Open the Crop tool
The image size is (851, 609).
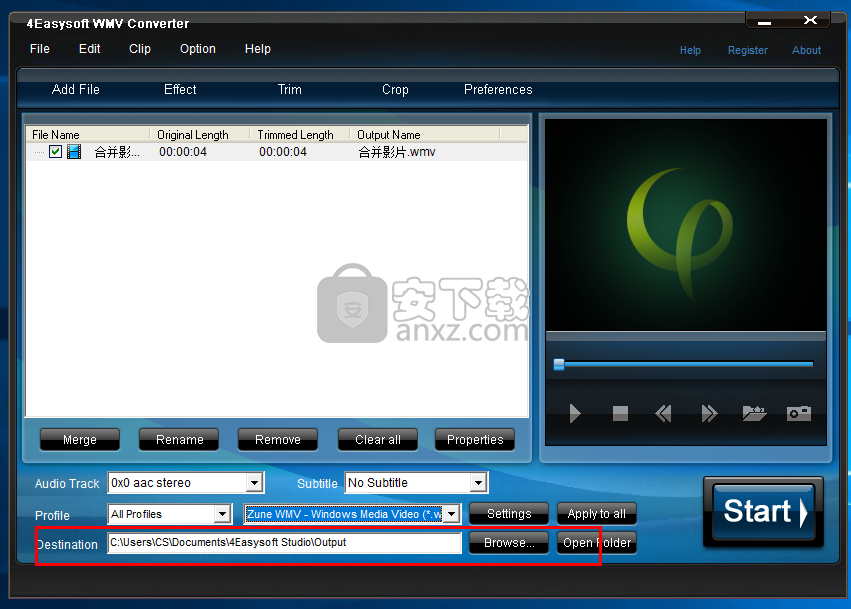[395, 90]
